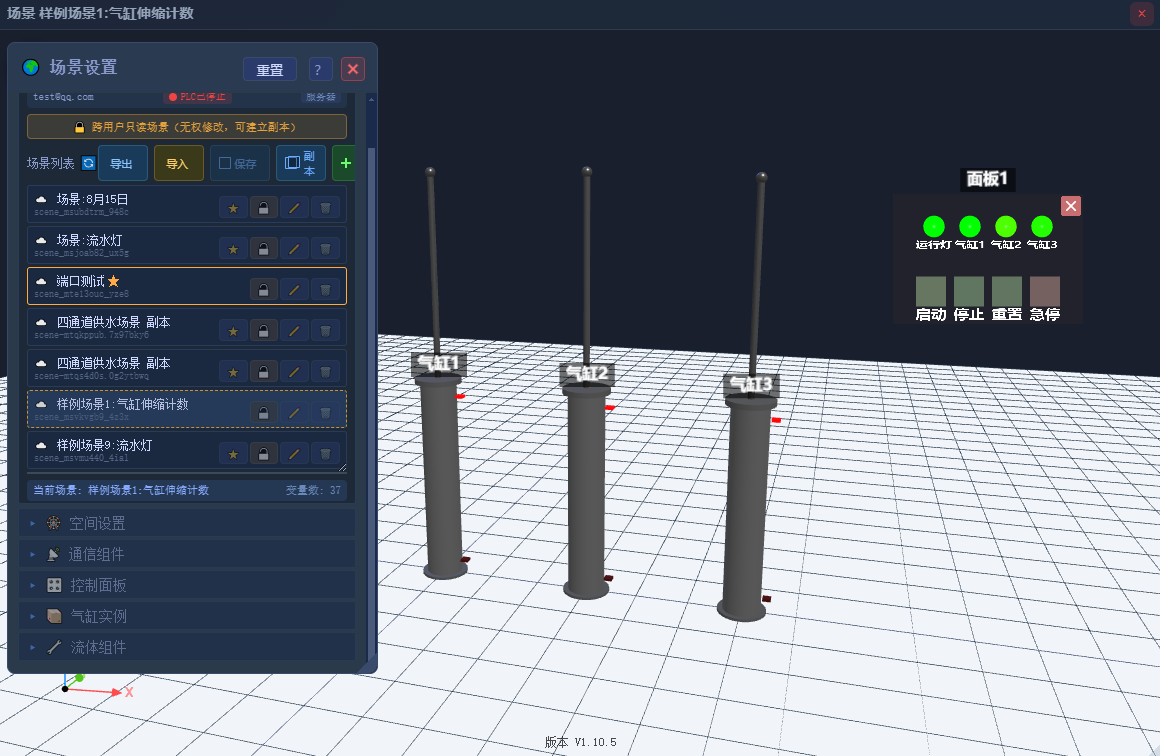Create a copy with the 副本 button
The image size is (1160, 756).
click(x=300, y=163)
